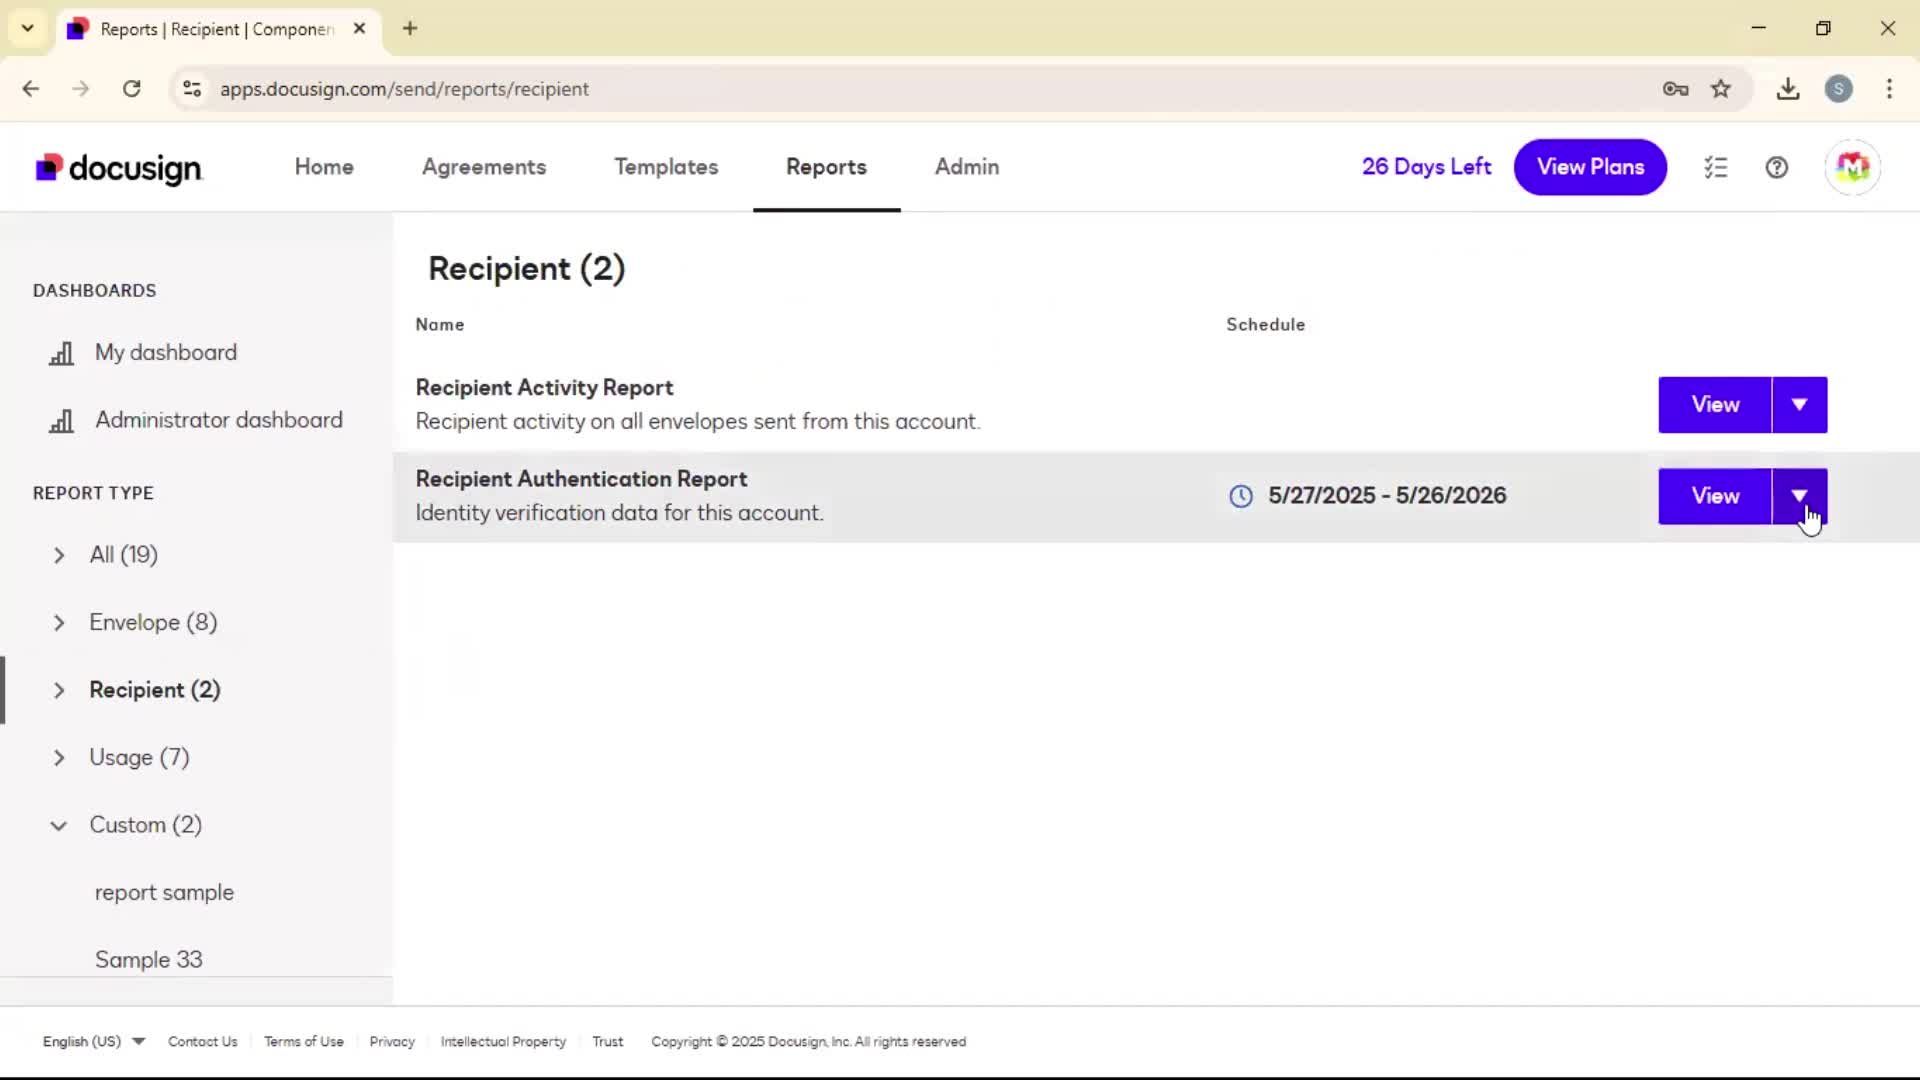Open the Admin tab
Screen dimensions: 1920x1080
click(x=967, y=167)
